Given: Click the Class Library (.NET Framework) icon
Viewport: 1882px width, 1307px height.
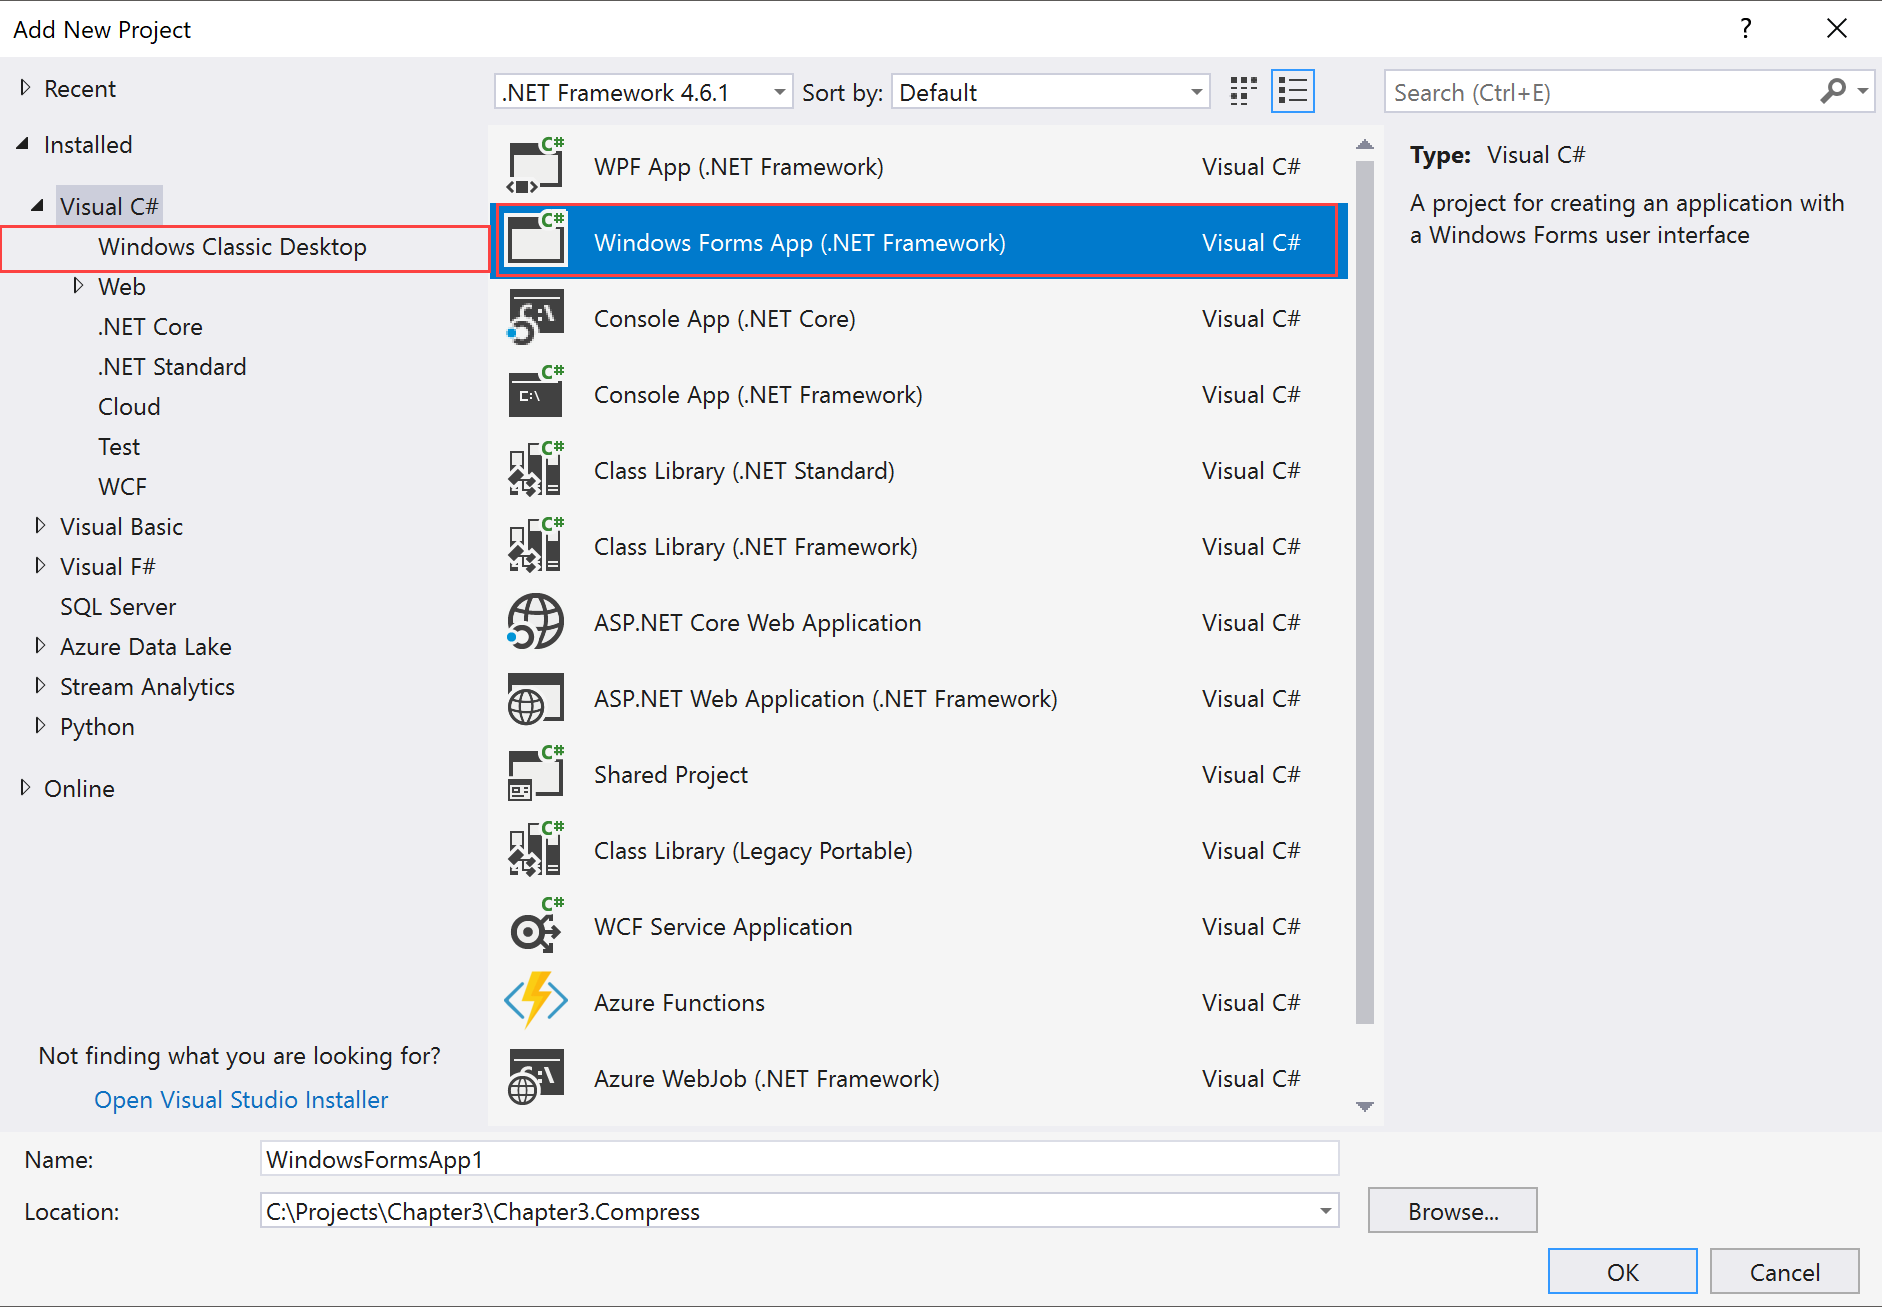Looking at the screenshot, I should 536,546.
